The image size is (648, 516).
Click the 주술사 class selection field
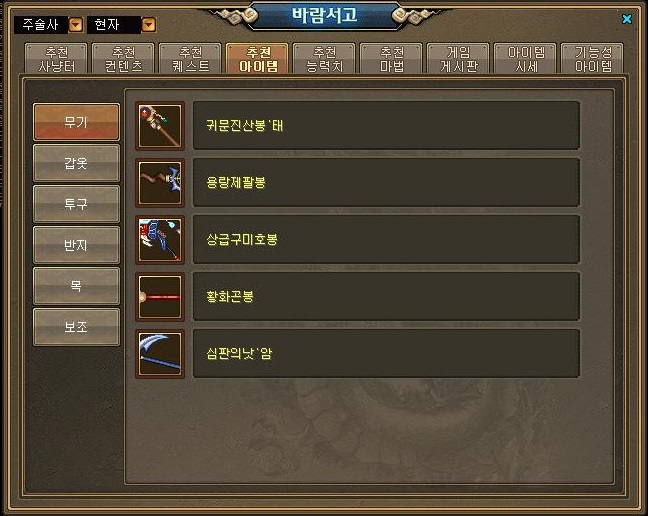point(41,25)
